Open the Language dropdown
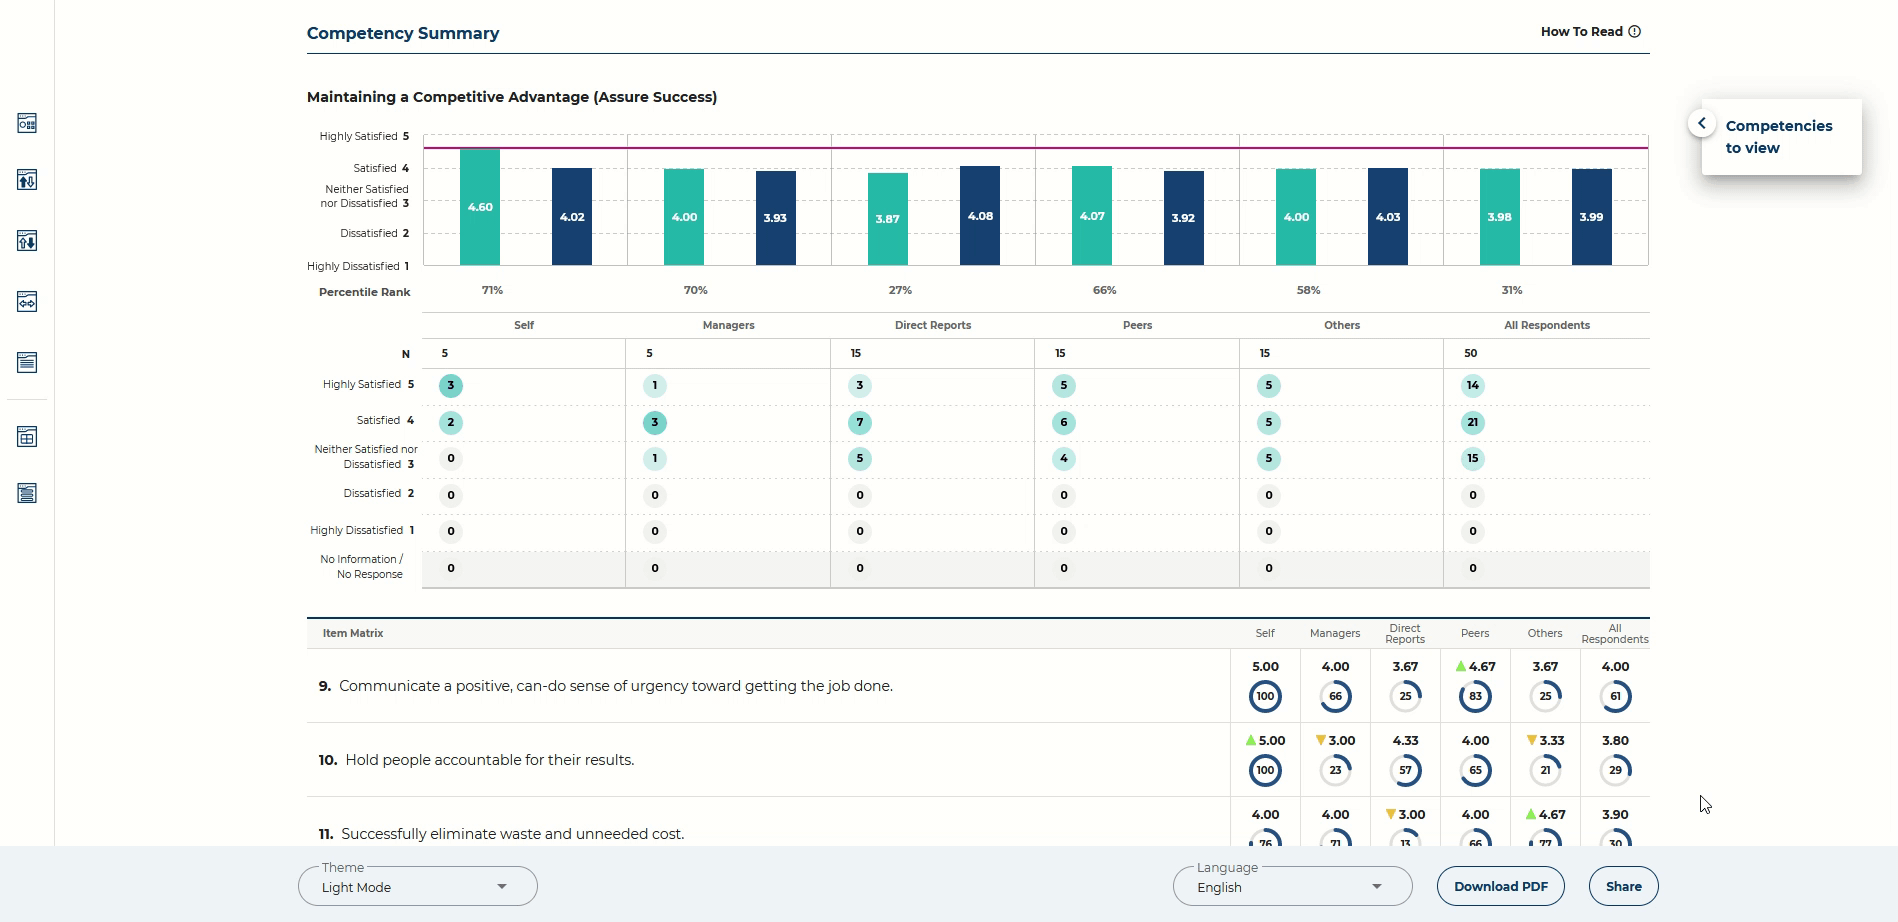Screen dimensions: 1898x922 [x=1292, y=886]
